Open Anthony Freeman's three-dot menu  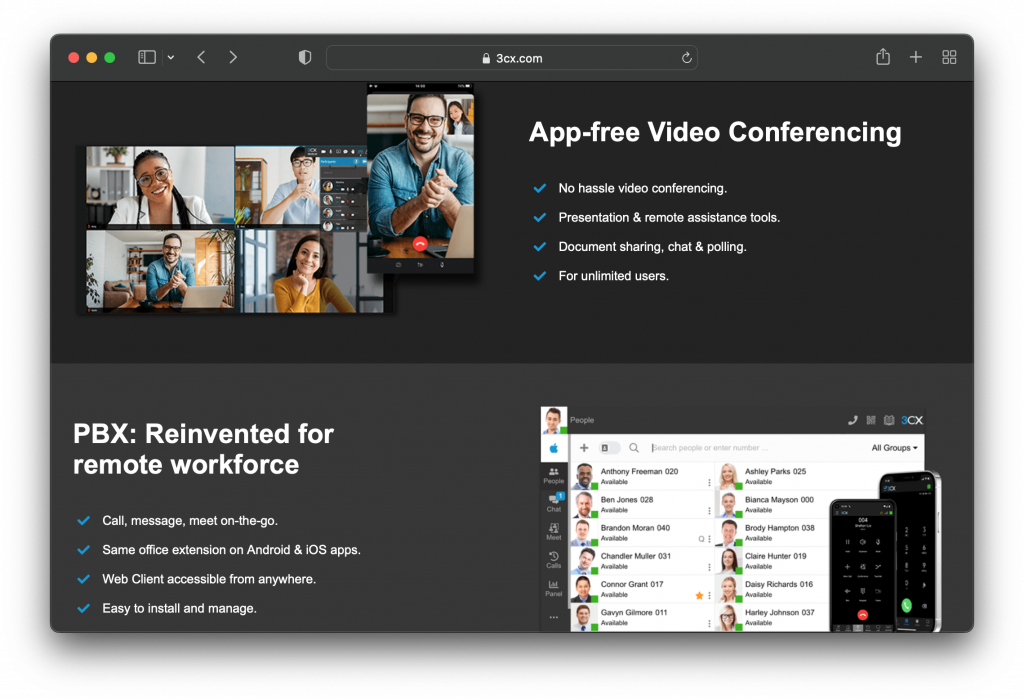709,482
